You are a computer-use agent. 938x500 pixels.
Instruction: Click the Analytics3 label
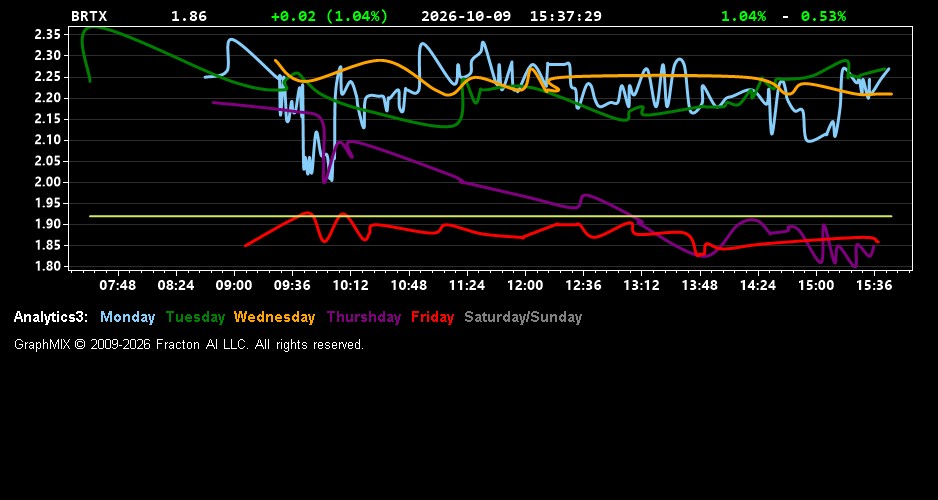click(51, 318)
